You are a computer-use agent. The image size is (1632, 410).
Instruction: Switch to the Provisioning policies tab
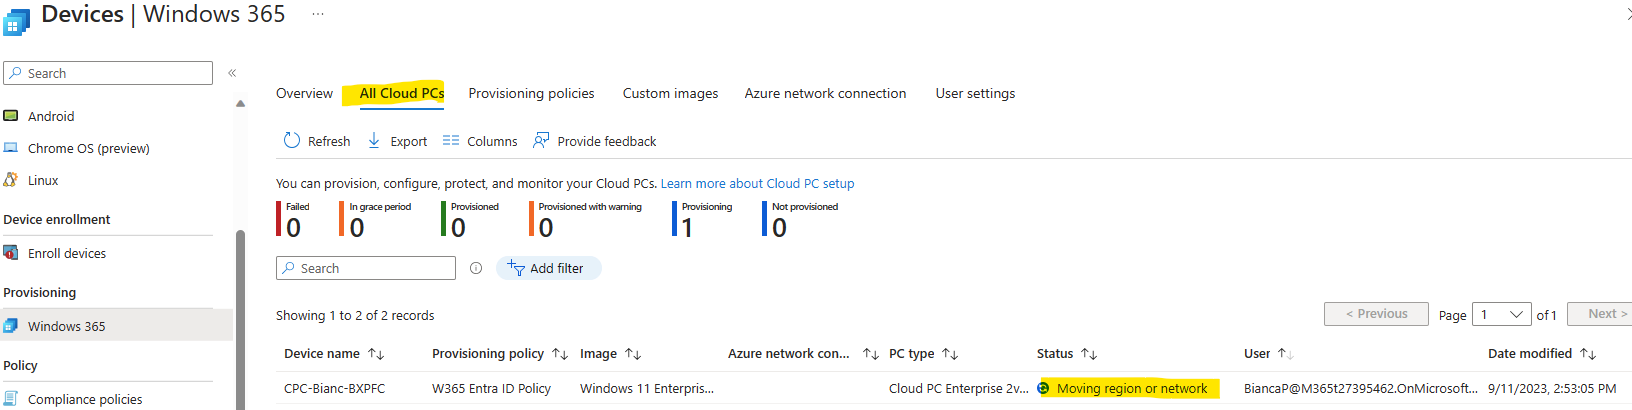(x=531, y=93)
